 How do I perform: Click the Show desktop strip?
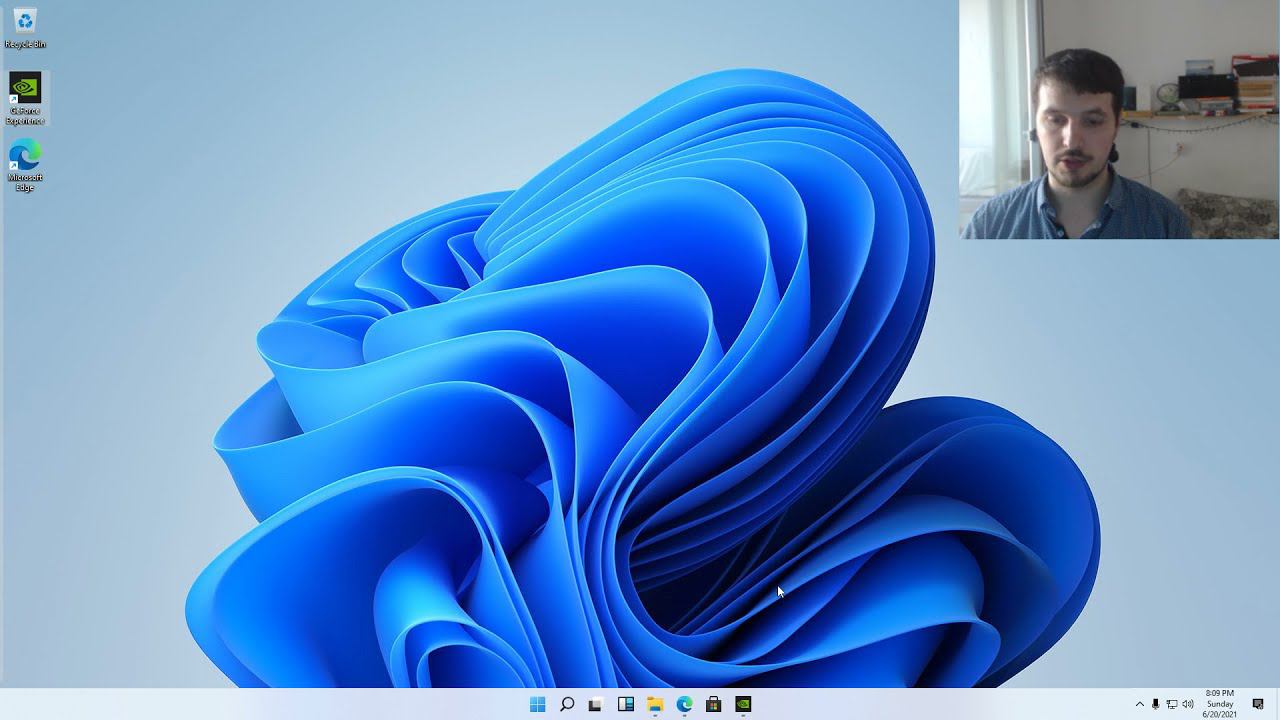pyautogui.click(x=1277, y=704)
